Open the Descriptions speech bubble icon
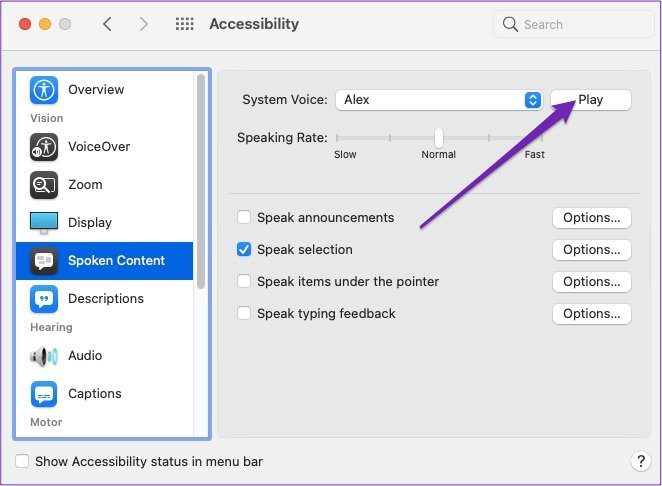Viewport: 662px width, 486px height. 44,299
